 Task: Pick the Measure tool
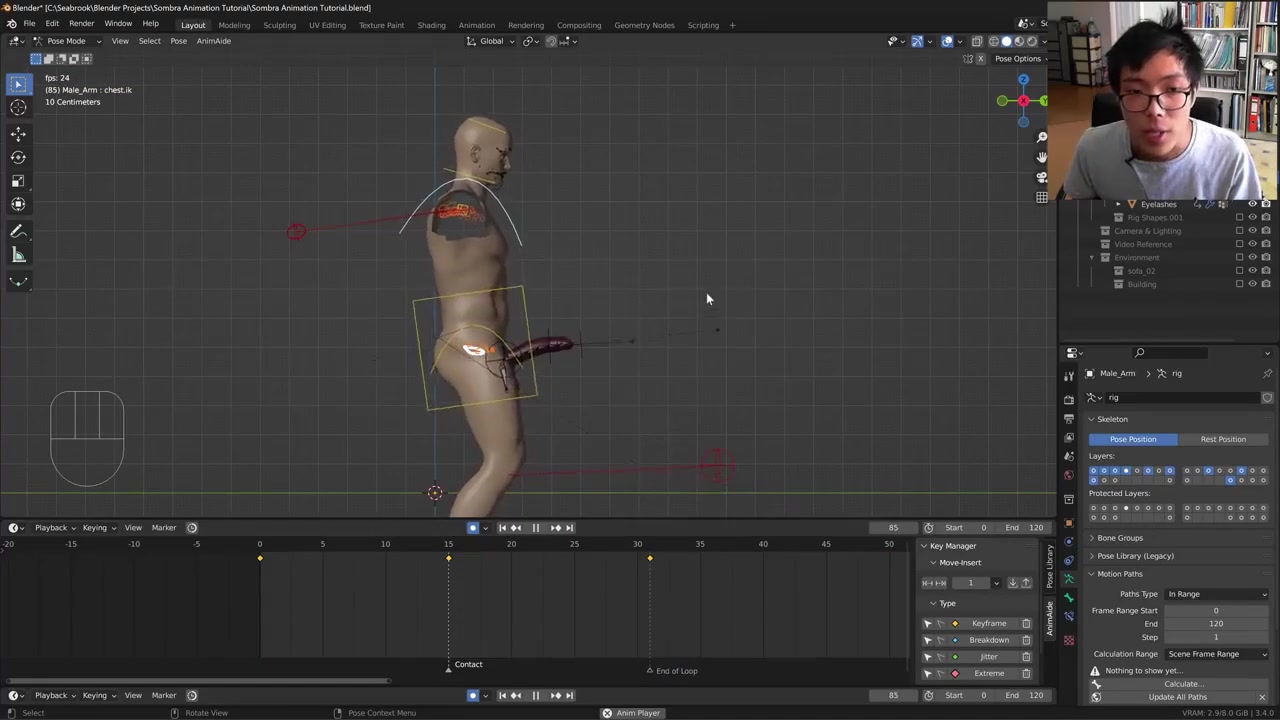point(18,255)
